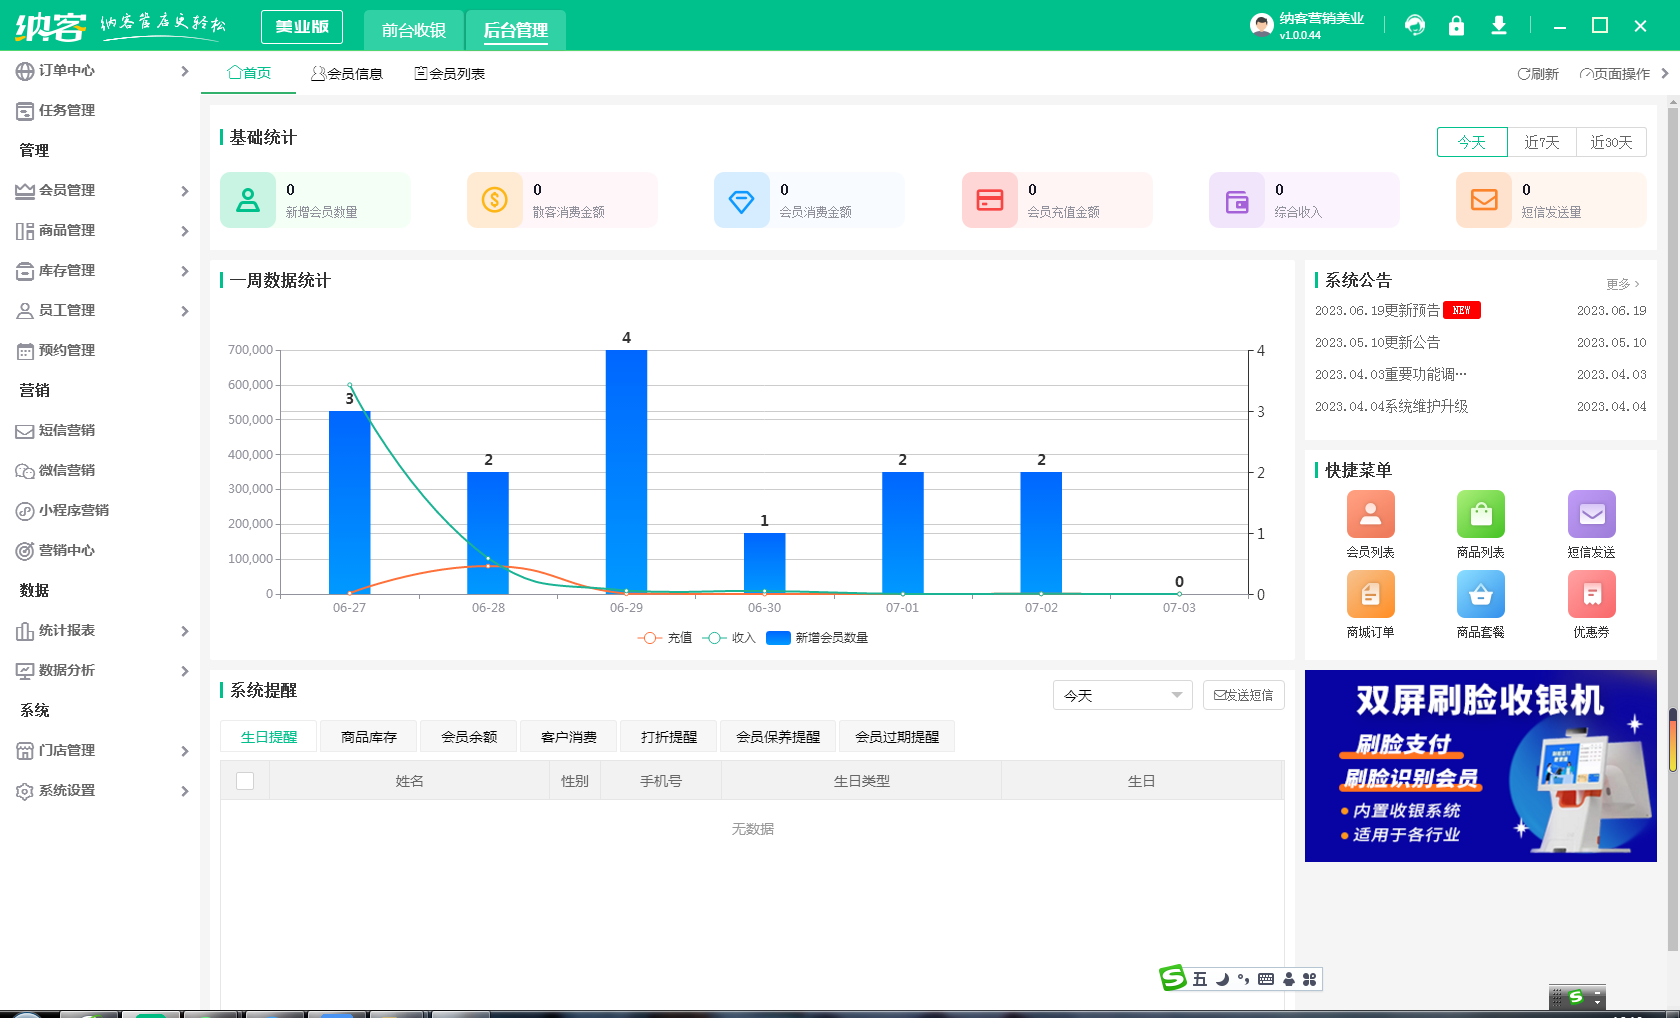Image resolution: width=1680 pixels, height=1018 pixels.
Task: Toggle the 充值 series in chart legend
Action: (x=665, y=638)
